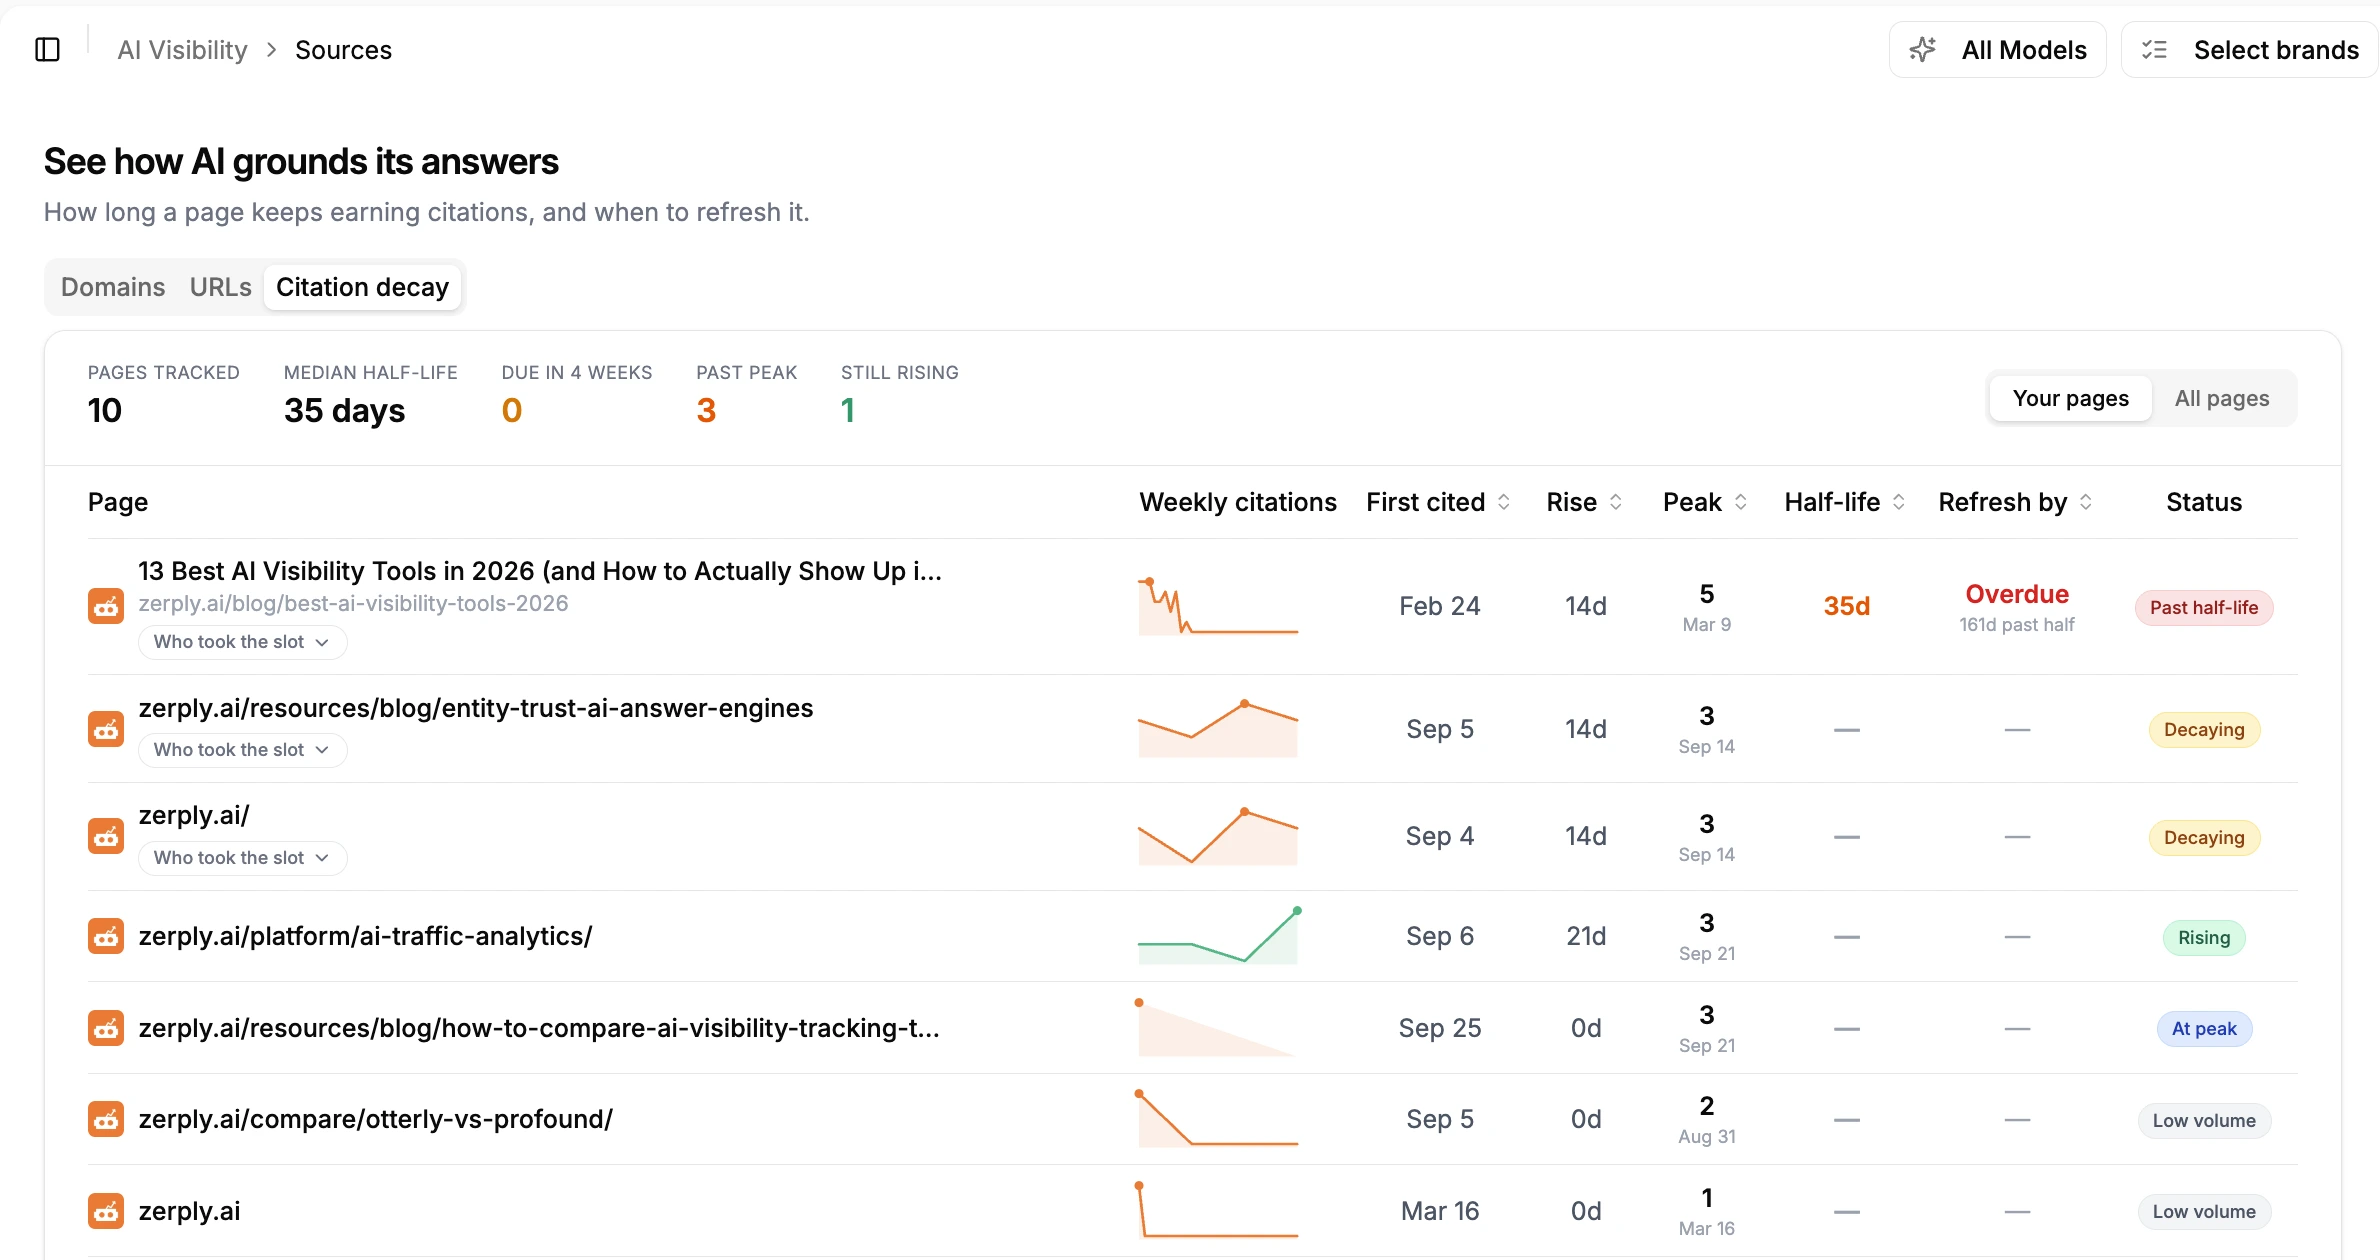
Task: Sort by Rise column arrows
Action: 1615,502
